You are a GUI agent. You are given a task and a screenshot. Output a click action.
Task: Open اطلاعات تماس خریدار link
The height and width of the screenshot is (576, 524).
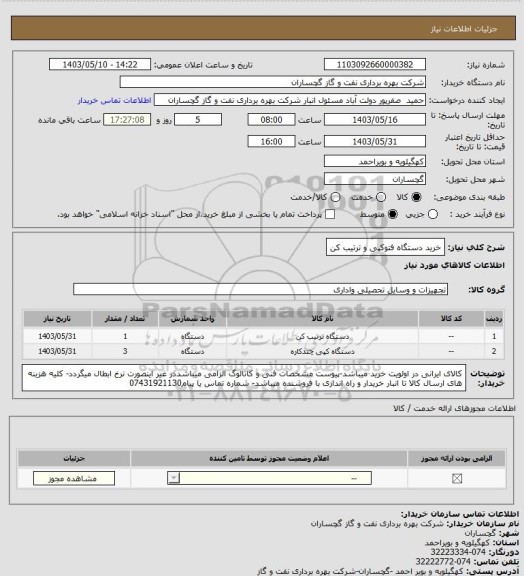coord(114,101)
